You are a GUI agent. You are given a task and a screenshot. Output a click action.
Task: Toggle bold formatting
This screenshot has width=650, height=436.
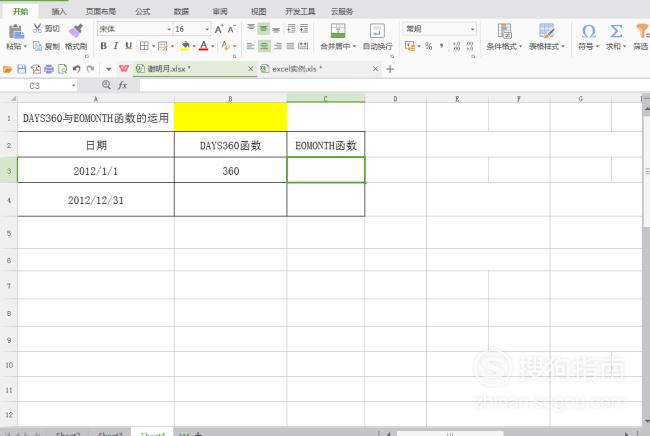point(104,46)
